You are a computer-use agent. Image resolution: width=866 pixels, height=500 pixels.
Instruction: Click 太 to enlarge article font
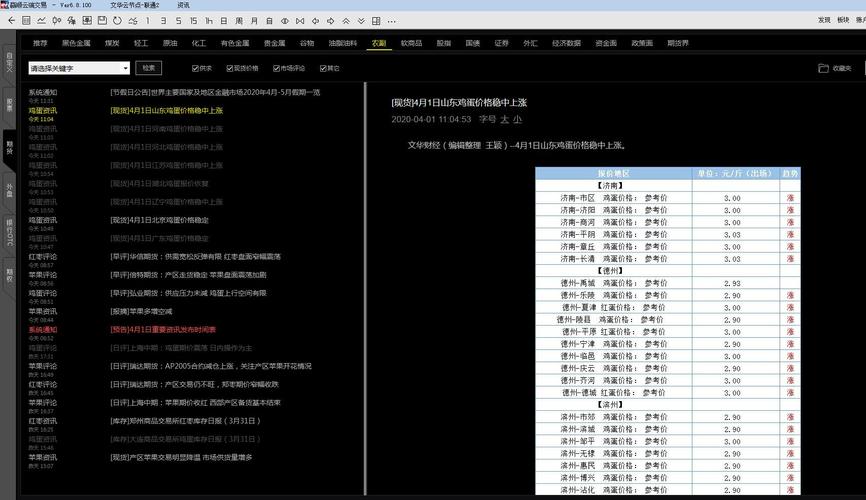coord(504,119)
